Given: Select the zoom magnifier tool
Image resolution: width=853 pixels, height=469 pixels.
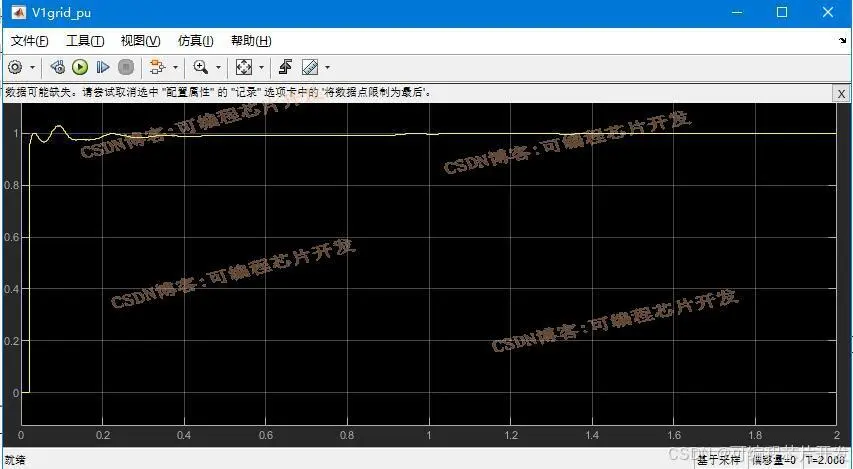Looking at the screenshot, I should tap(201, 67).
